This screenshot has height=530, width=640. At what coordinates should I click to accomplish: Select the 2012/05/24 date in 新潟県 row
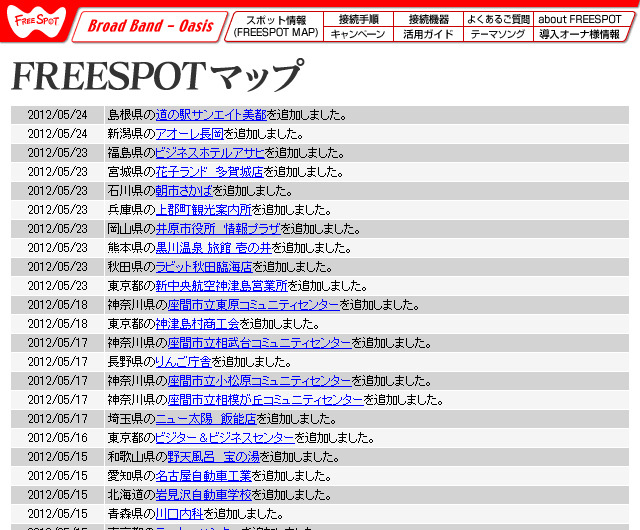(58, 134)
